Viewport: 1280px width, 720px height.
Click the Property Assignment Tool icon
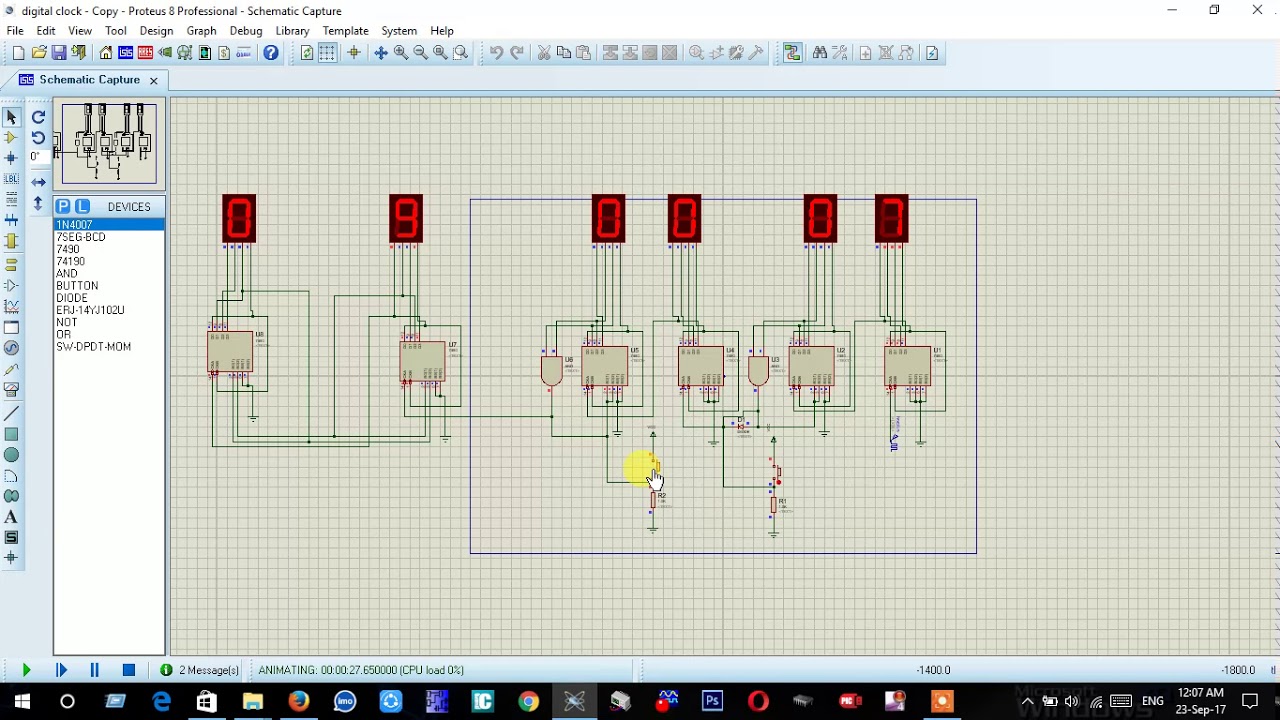840,53
